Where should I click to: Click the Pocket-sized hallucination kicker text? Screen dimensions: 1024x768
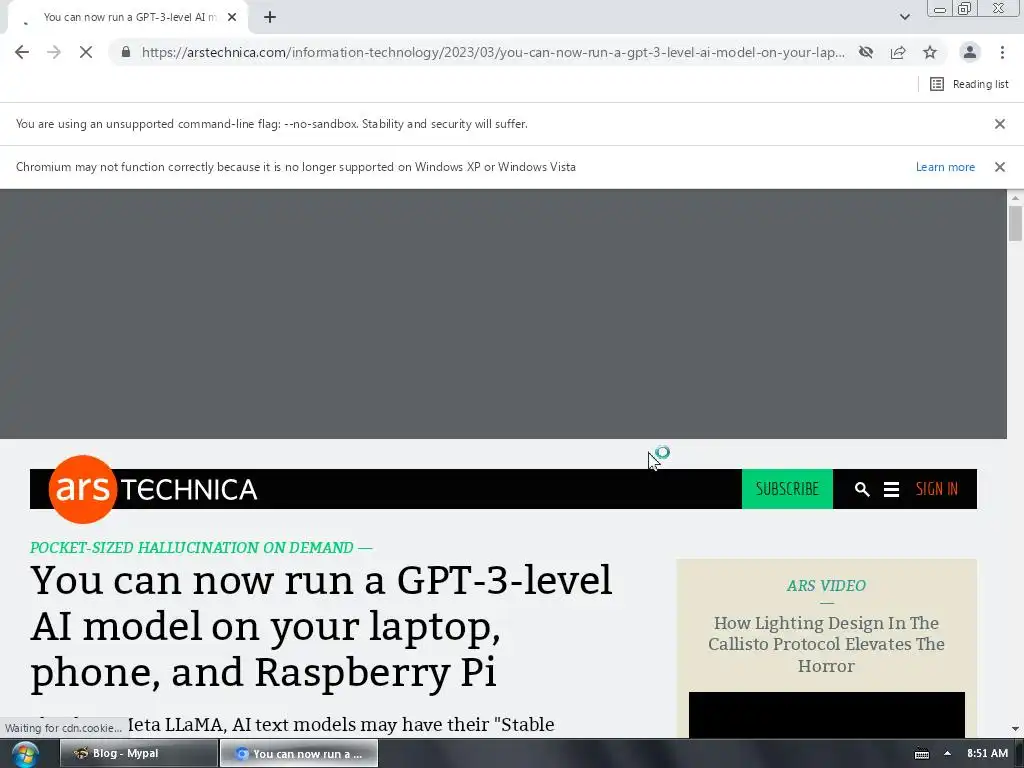201,547
